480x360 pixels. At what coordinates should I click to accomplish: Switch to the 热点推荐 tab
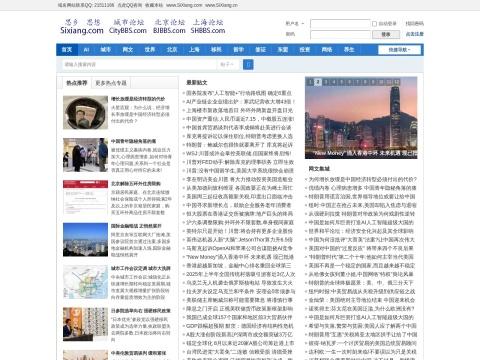pyautogui.click(x=77, y=83)
